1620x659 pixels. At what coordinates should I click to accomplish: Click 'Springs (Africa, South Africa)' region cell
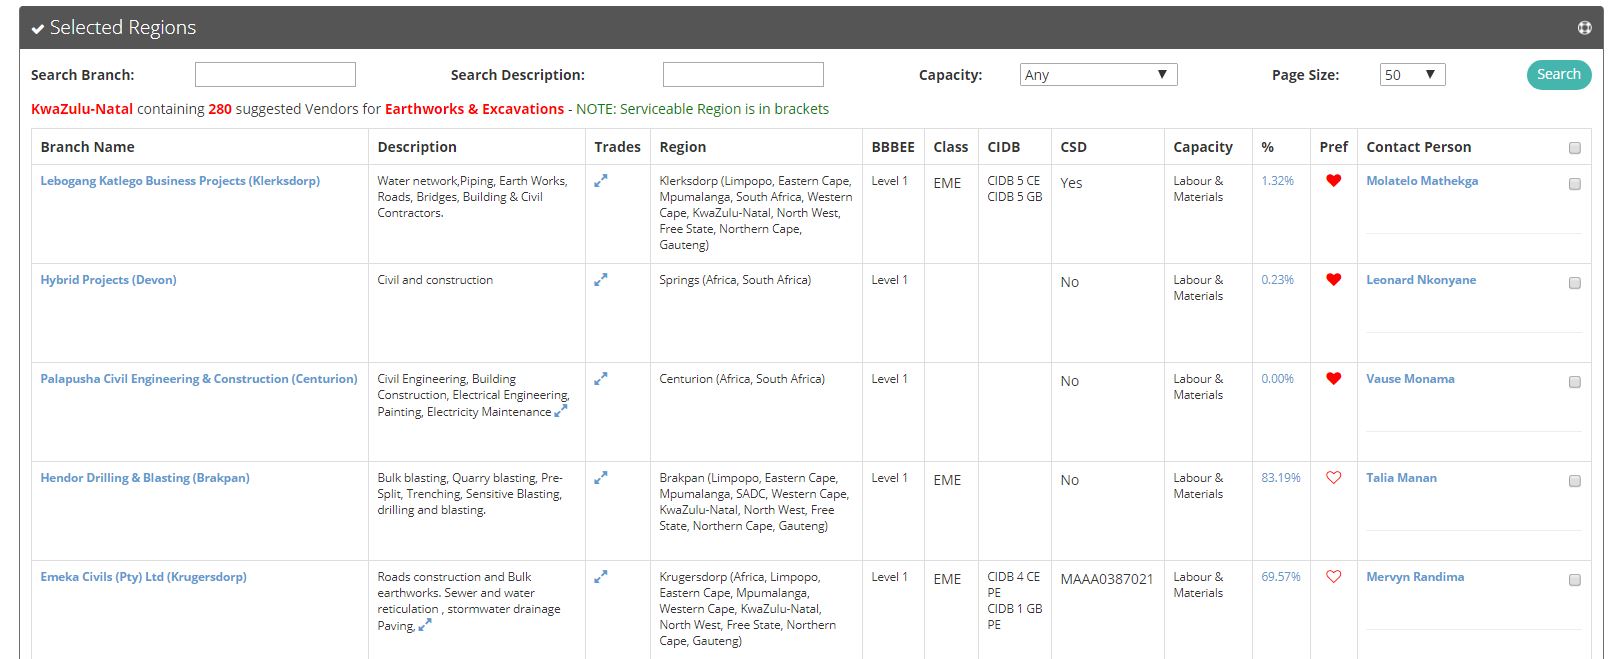pos(735,280)
